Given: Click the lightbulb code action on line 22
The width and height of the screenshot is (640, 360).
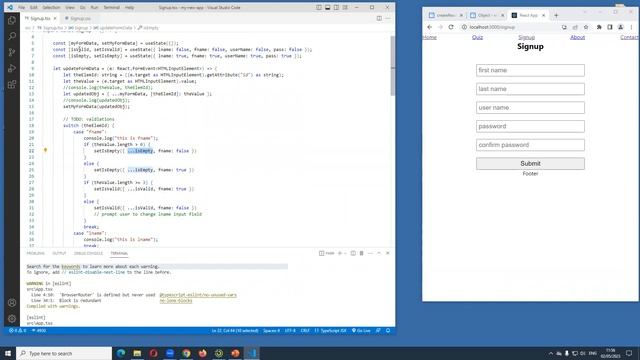Looking at the screenshot, I should (x=45, y=150).
